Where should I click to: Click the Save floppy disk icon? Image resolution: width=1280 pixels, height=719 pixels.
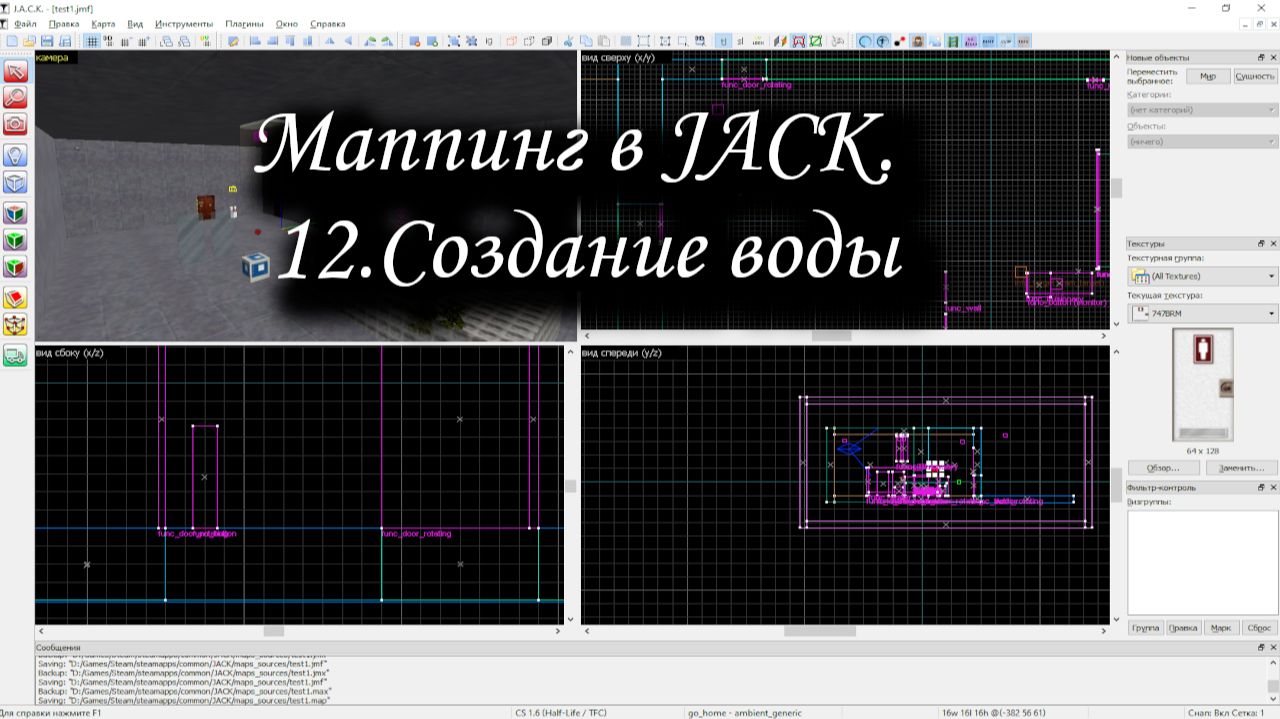tap(47, 41)
